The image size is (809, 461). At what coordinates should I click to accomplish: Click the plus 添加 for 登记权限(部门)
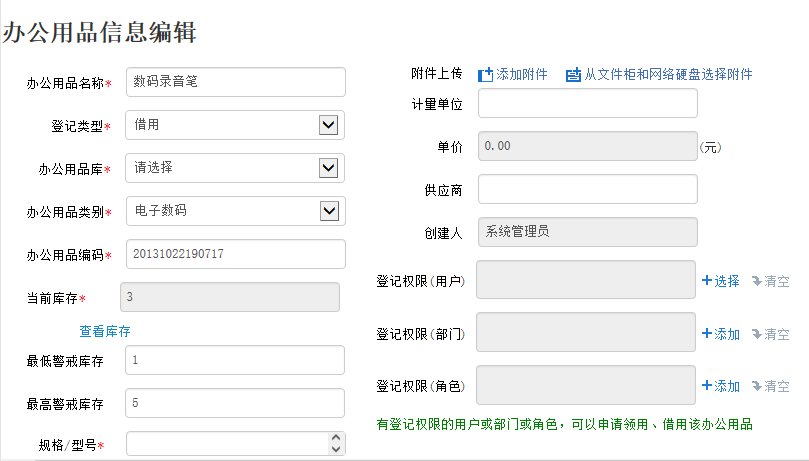720,334
